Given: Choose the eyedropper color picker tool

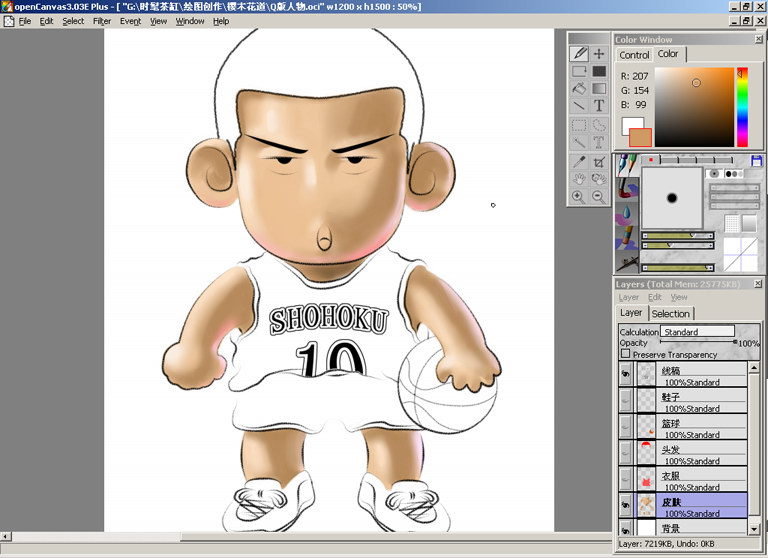Looking at the screenshot, I should tap(579, 161).
